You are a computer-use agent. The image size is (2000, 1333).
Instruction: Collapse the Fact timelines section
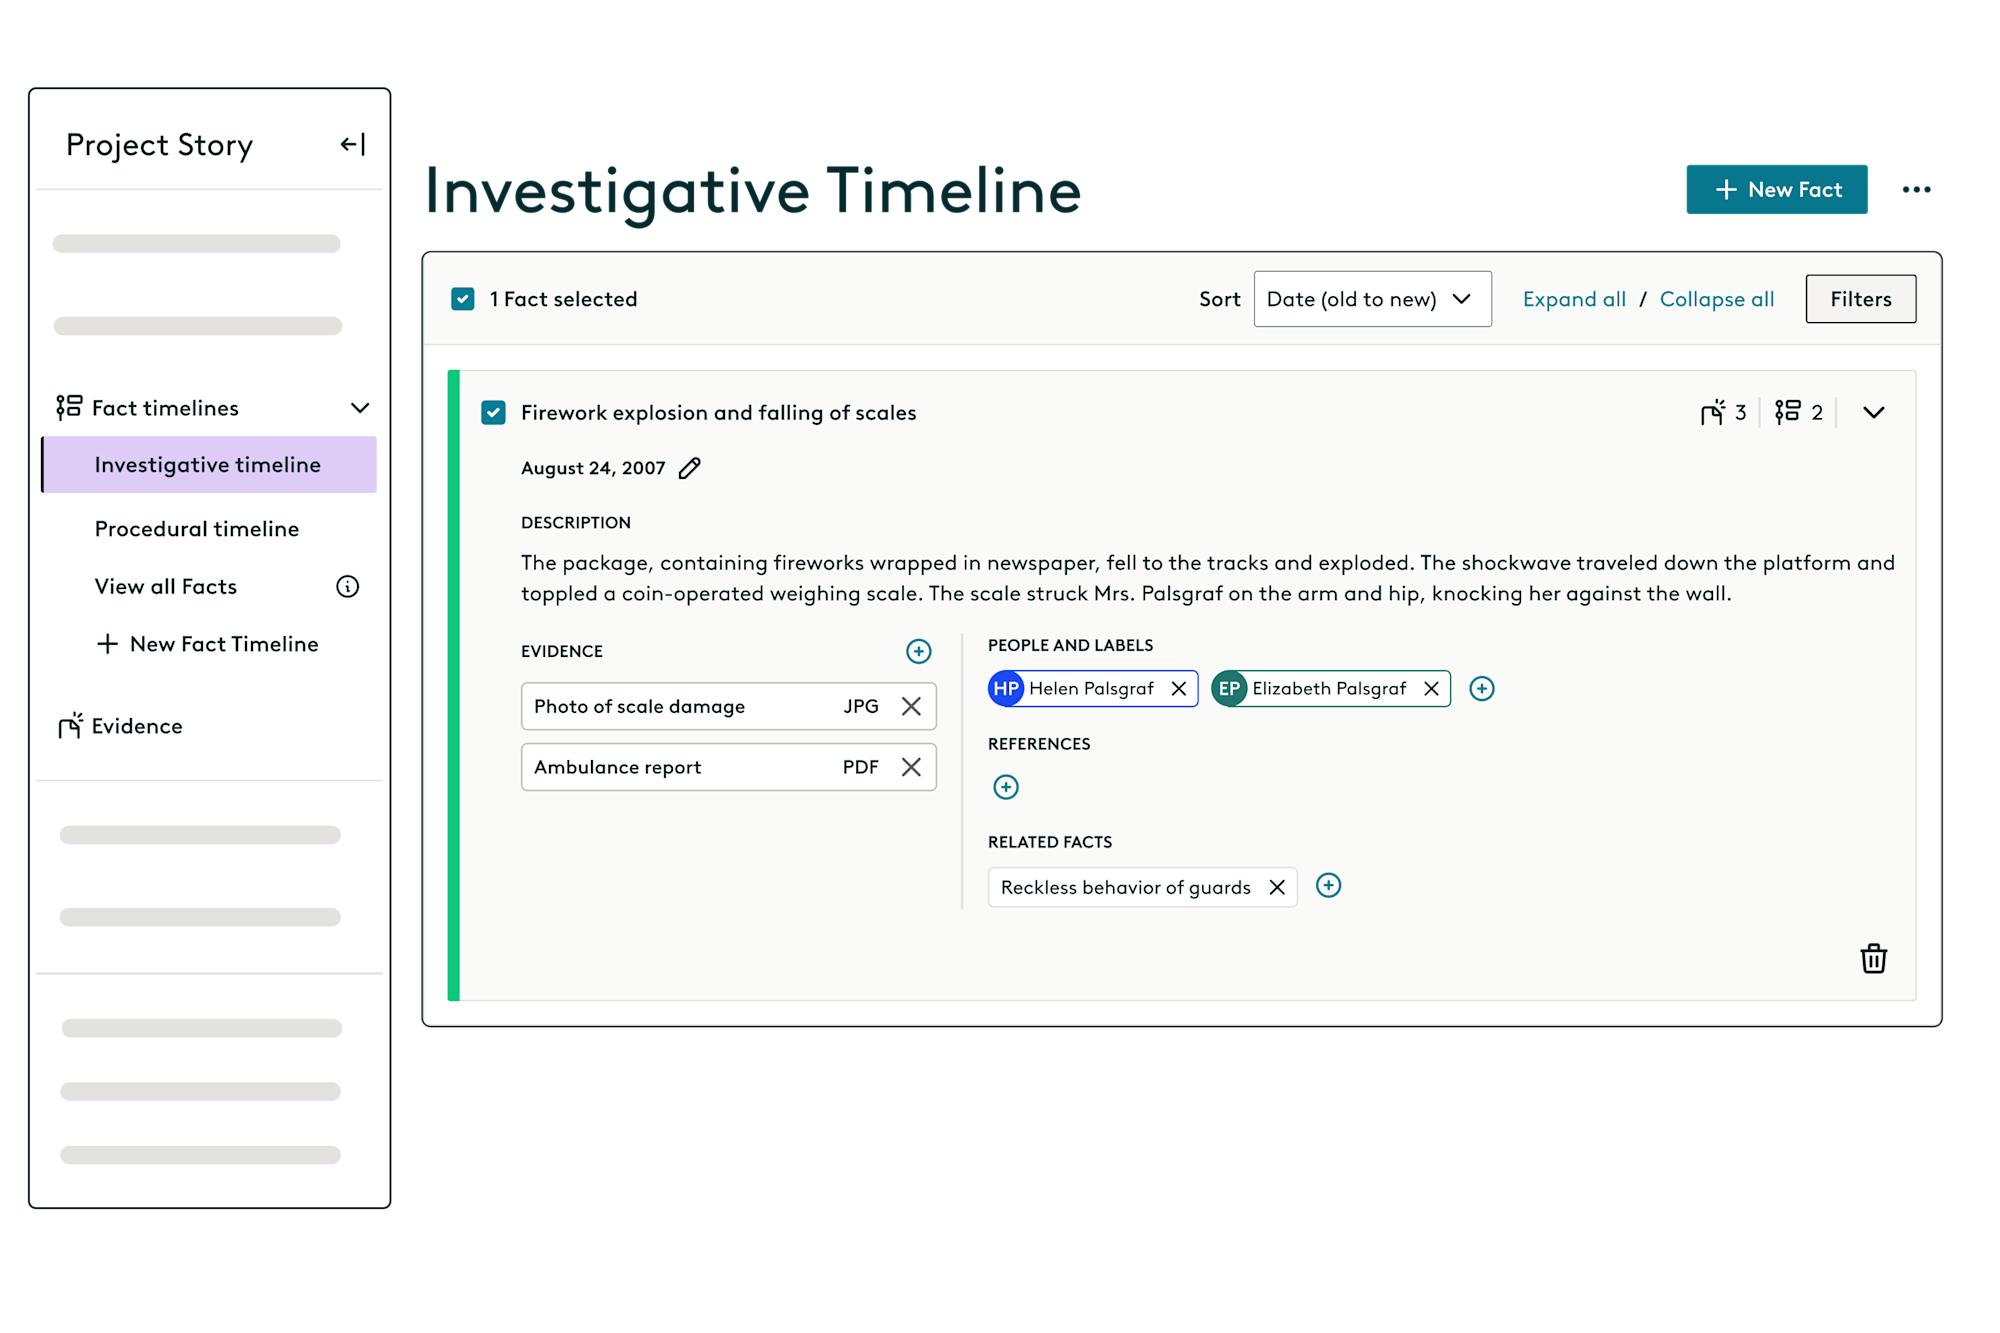[x=360, y=408]
